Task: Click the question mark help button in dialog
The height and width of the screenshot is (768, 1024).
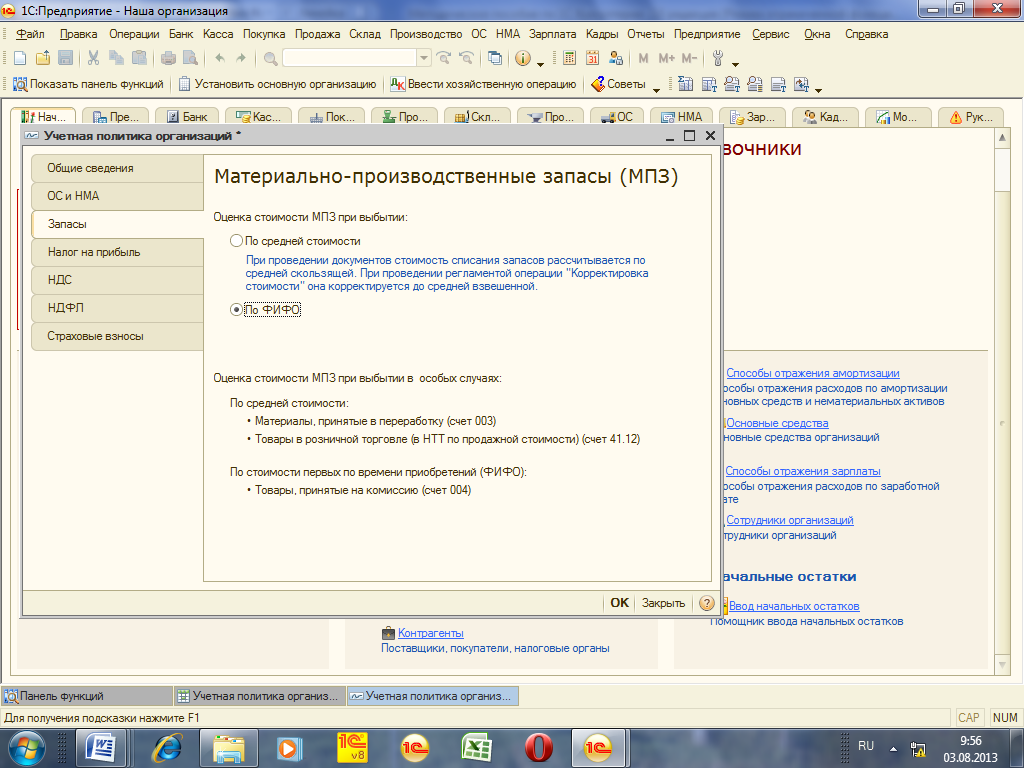Action: pos(706,603)
